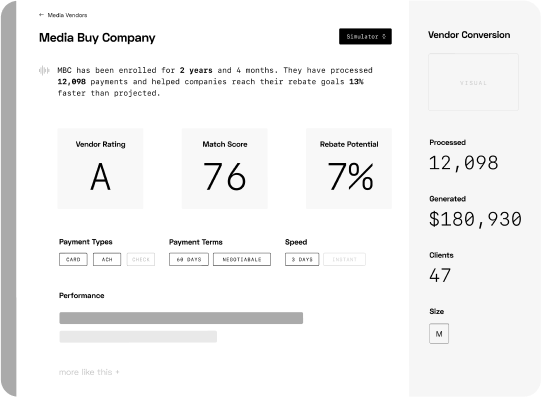The height and width of the screenshot is (397, 541).
Task: Toggle the CARD payment type chip
Action: pyautogui.click(x=73, y=259)
